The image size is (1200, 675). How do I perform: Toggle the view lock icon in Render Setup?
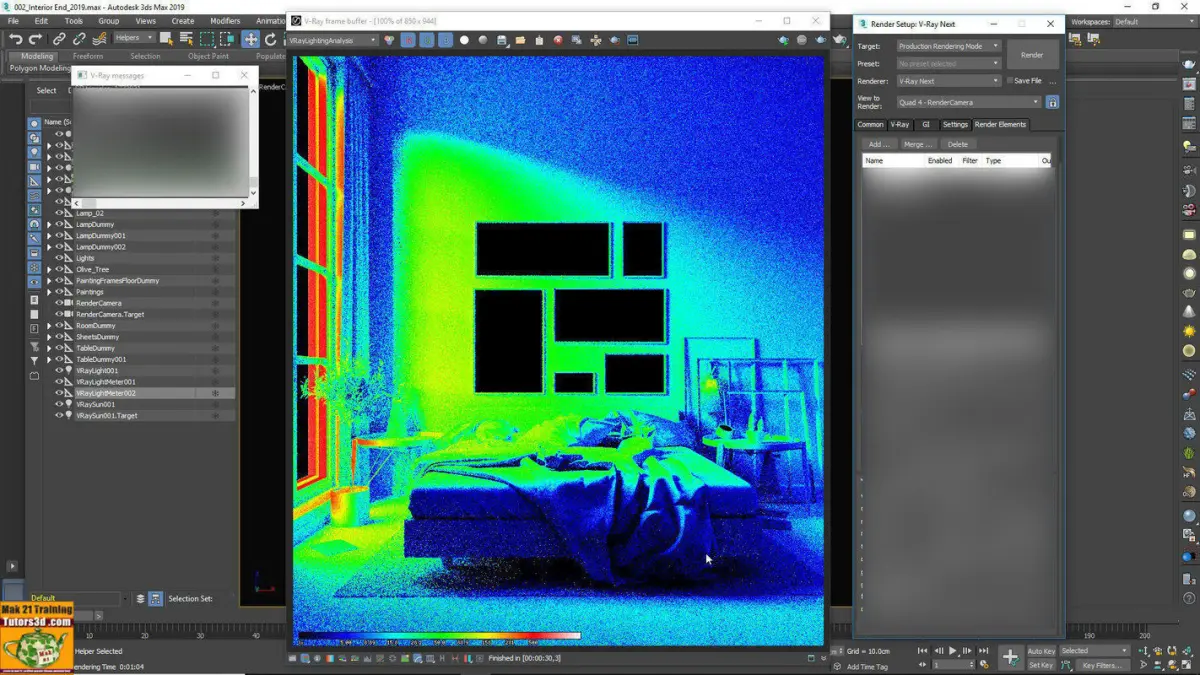(1052, 102)
